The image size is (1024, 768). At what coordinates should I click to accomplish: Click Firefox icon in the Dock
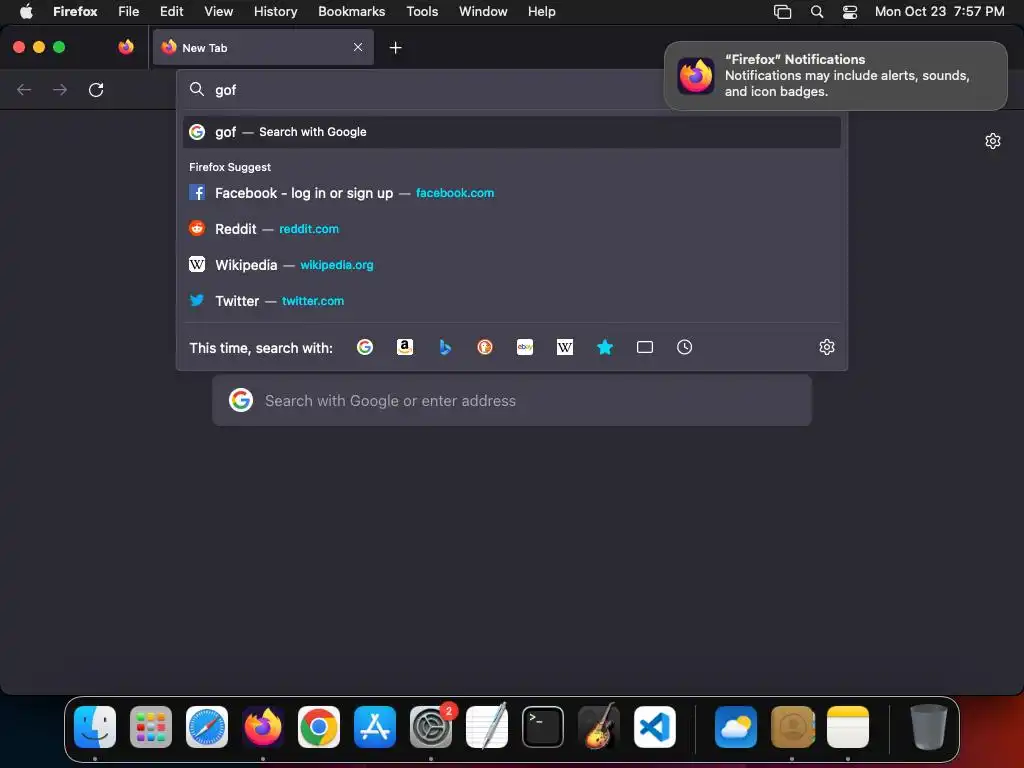point(263,727)
